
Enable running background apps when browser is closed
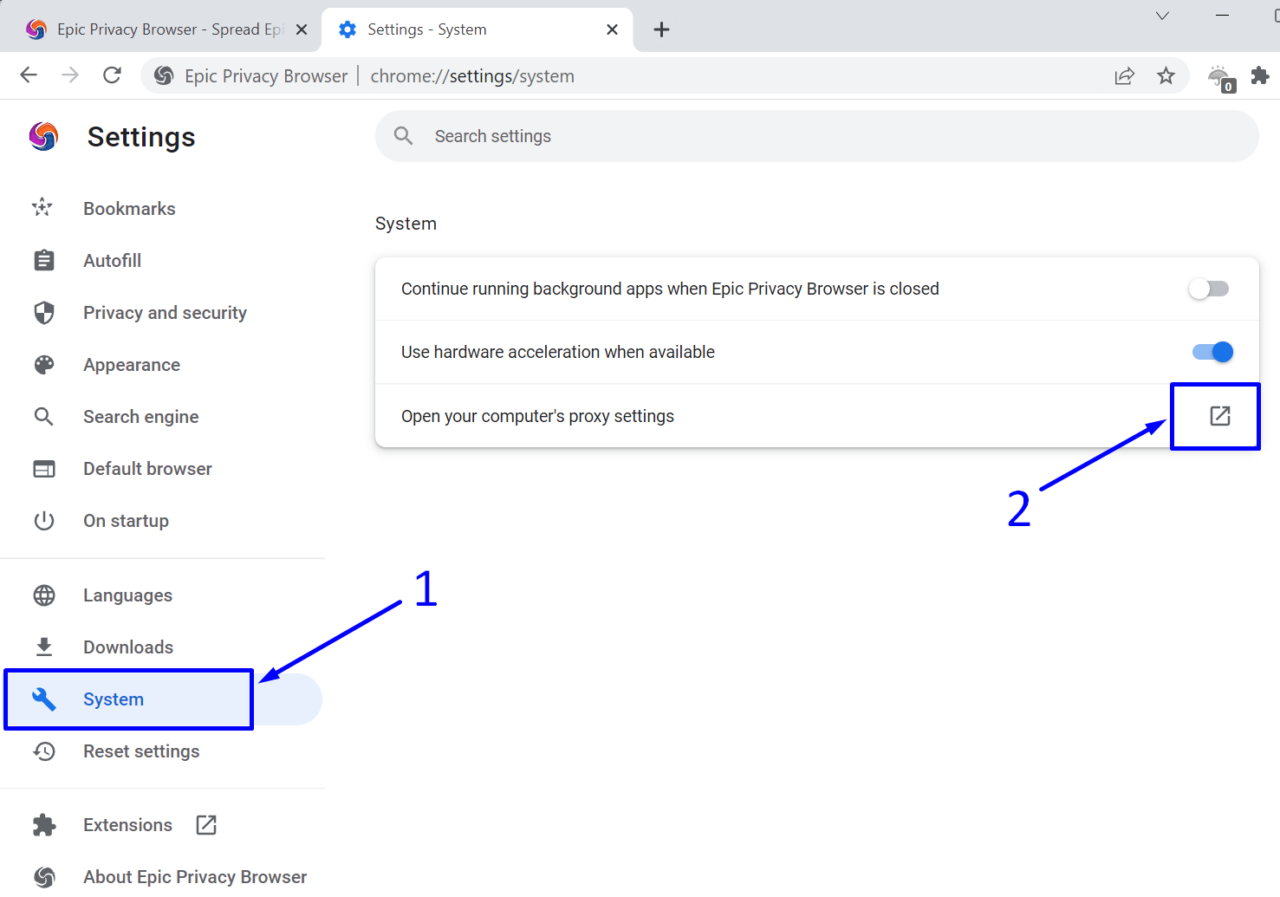pyautogui.click(x=1208, y=288)
